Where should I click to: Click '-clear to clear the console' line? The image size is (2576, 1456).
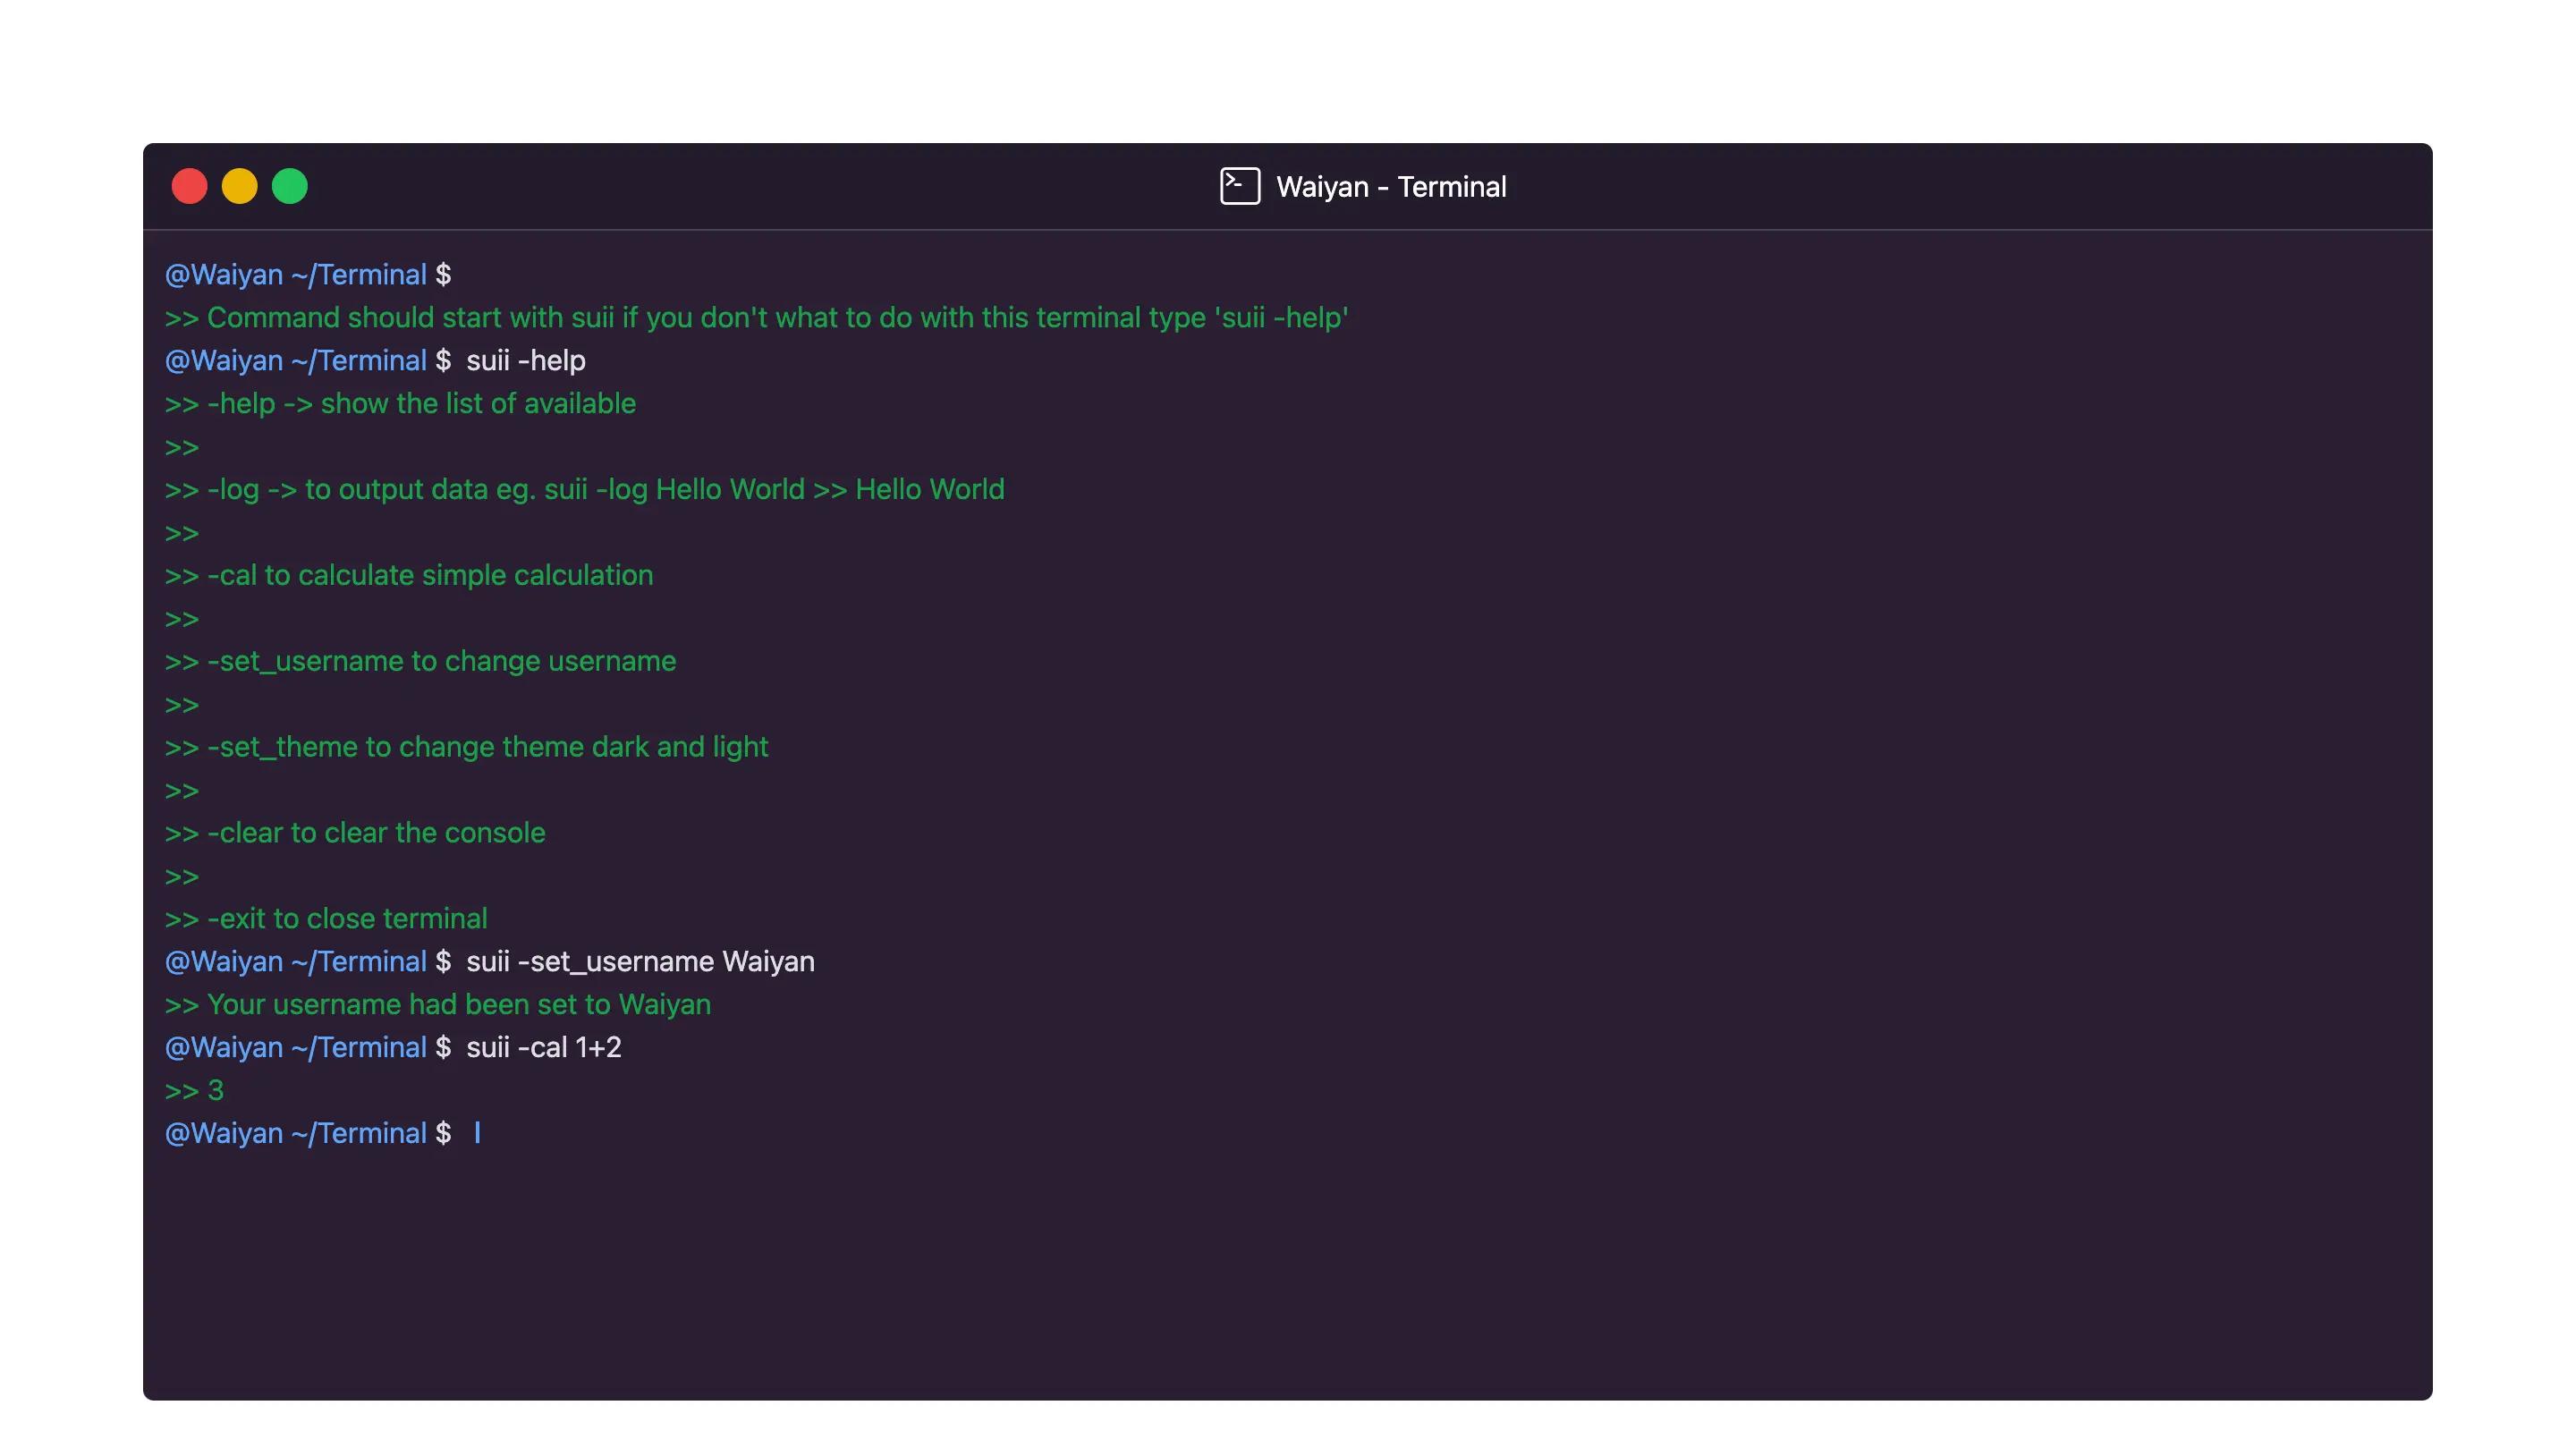355,833
